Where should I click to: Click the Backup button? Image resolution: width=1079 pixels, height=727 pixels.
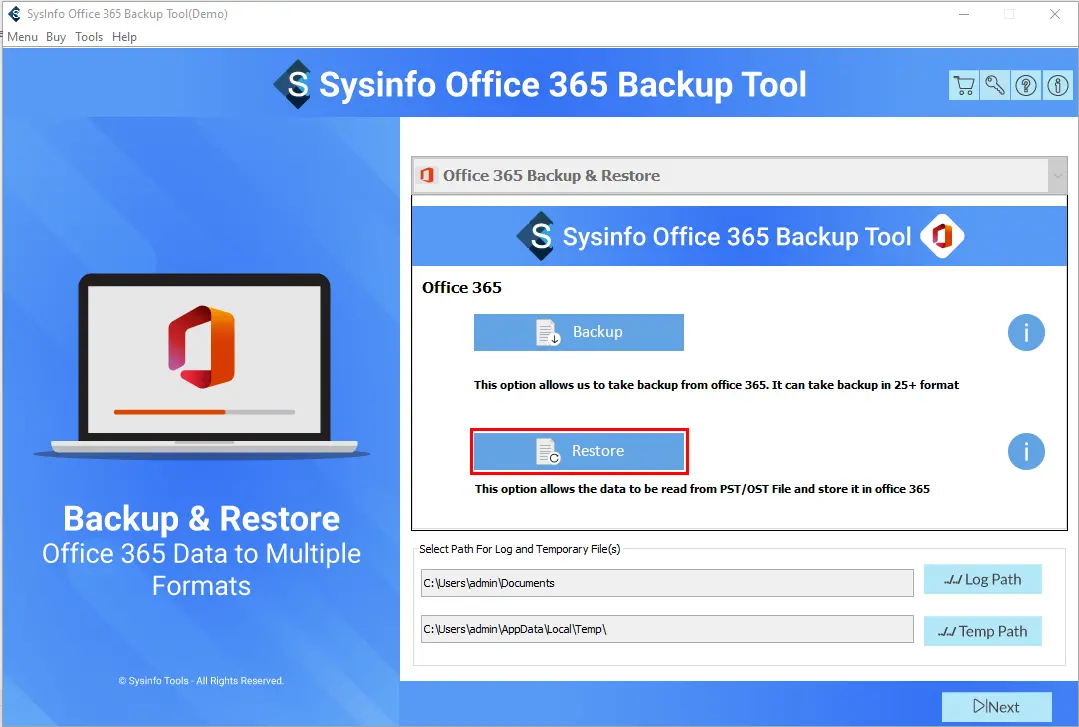point(579,333)
